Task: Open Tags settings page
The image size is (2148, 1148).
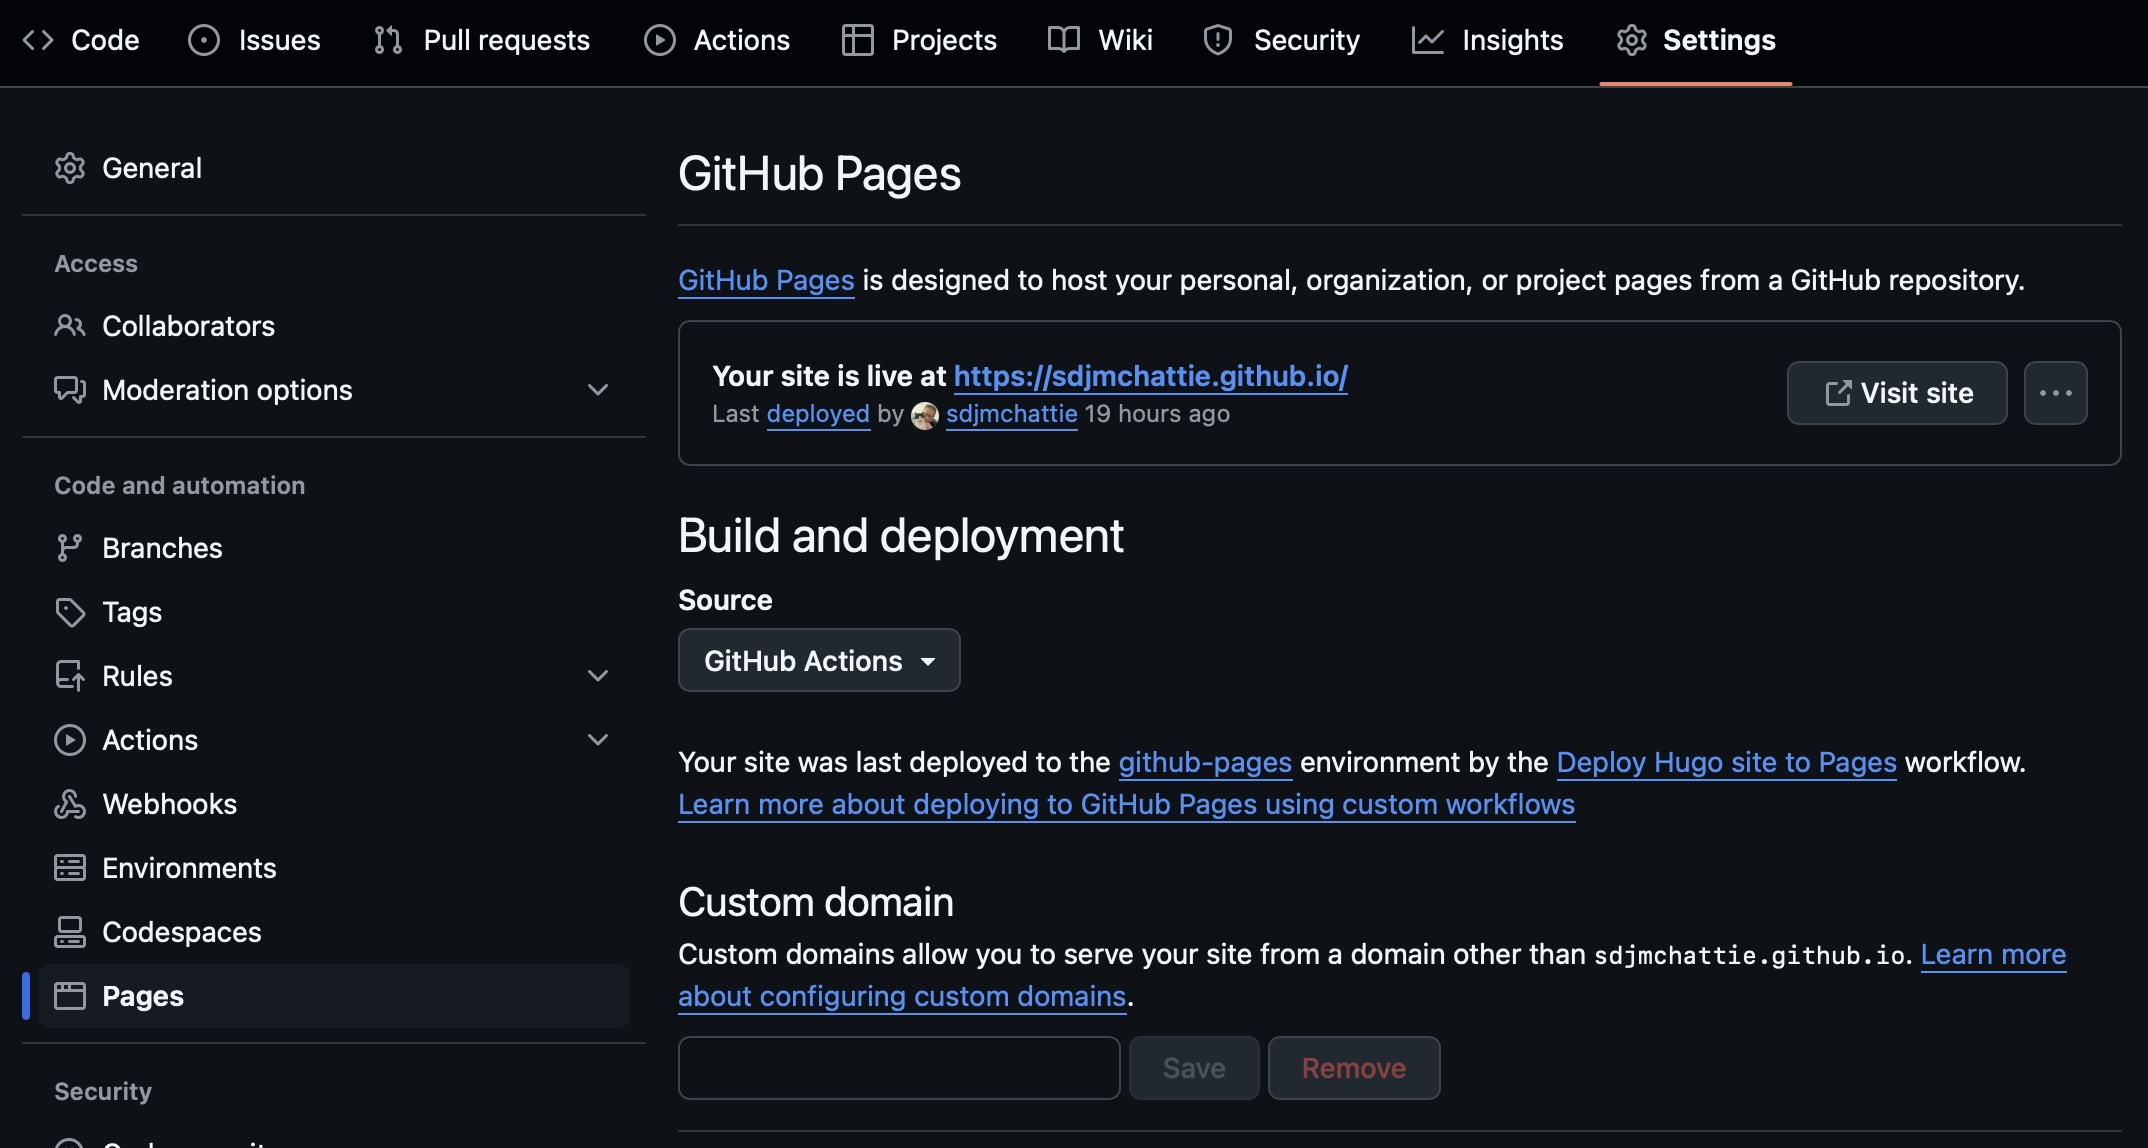Action: pyautogui.click(x=334, y=612)
